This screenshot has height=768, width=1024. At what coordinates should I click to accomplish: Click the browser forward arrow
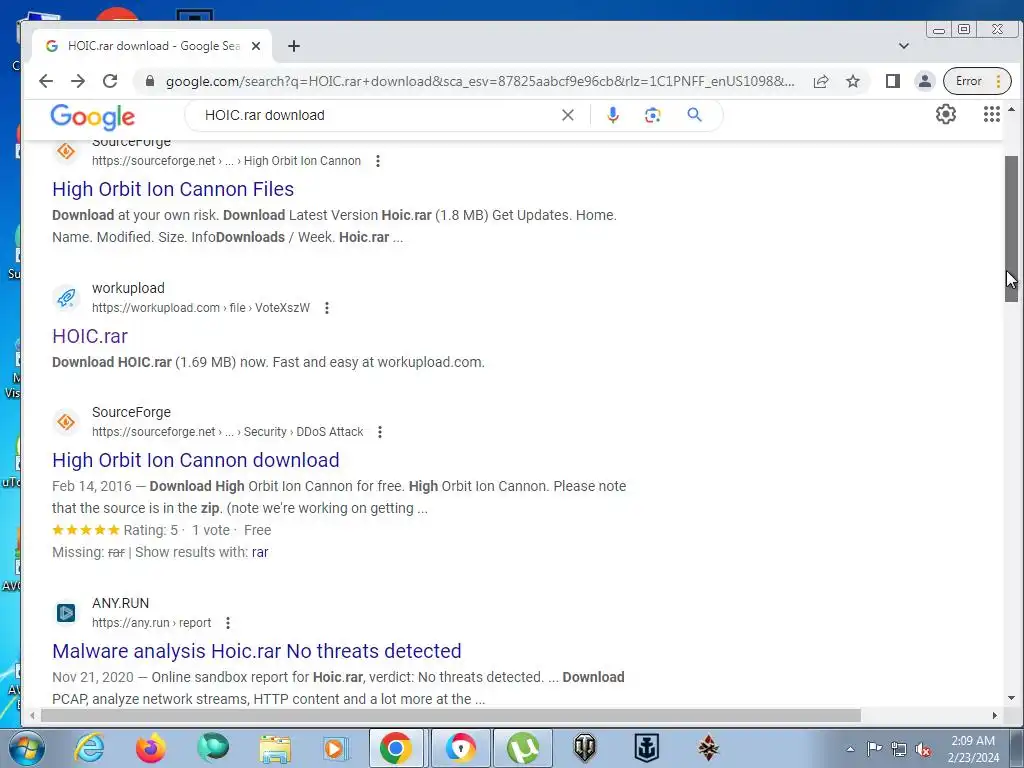point(78,81)
